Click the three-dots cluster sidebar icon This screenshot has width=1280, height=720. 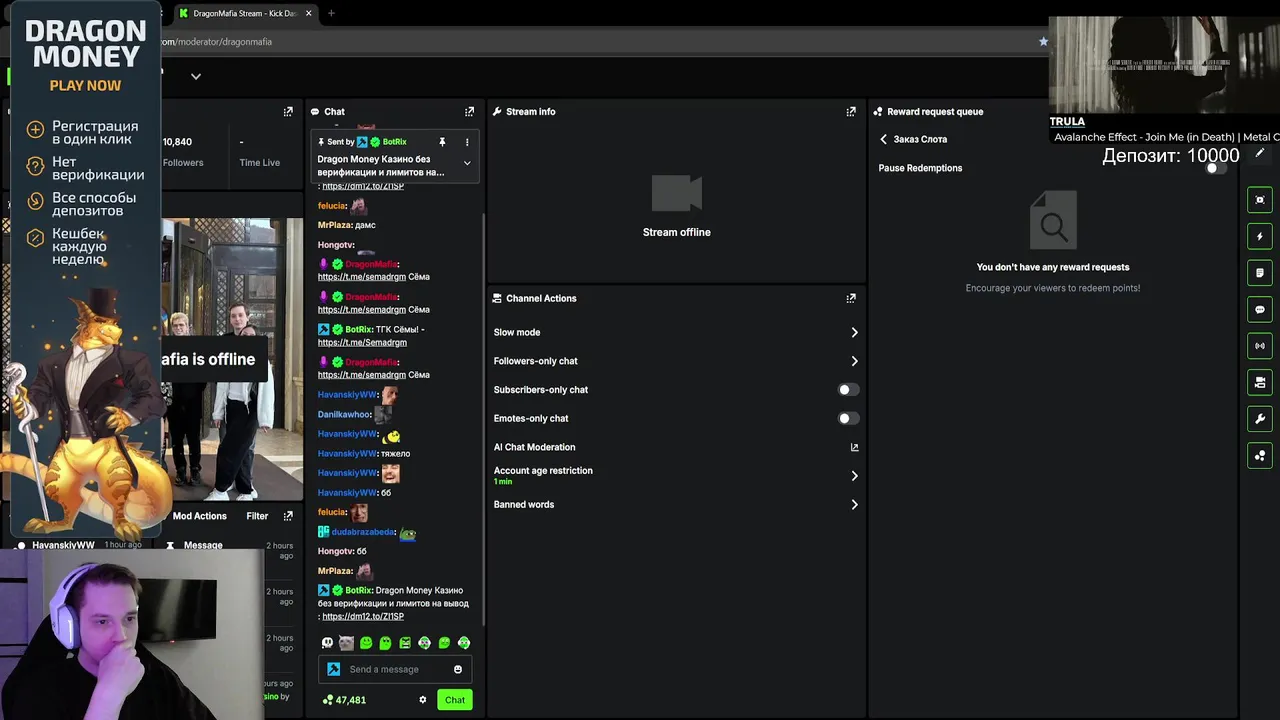[1260, 455]
